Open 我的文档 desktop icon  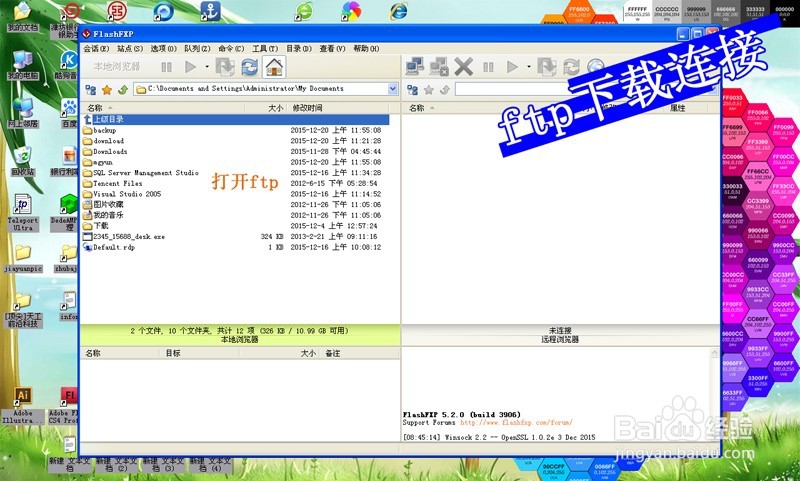pyautogui.click(x=22, y=17)
